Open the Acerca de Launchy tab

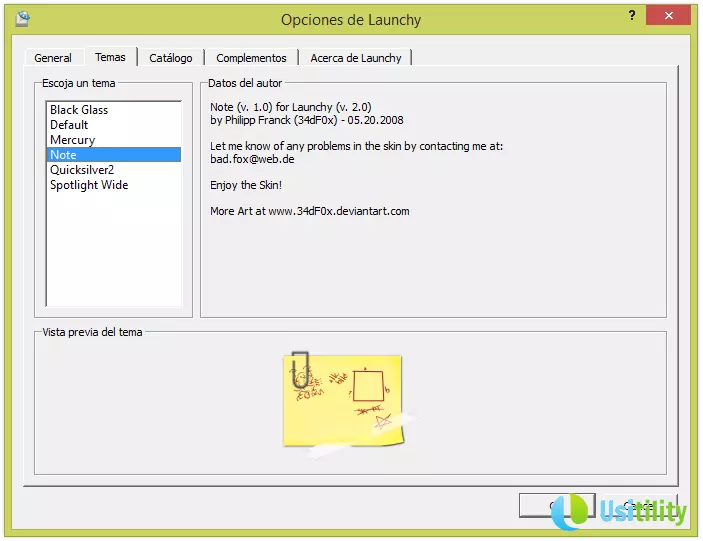coord(356,58)
